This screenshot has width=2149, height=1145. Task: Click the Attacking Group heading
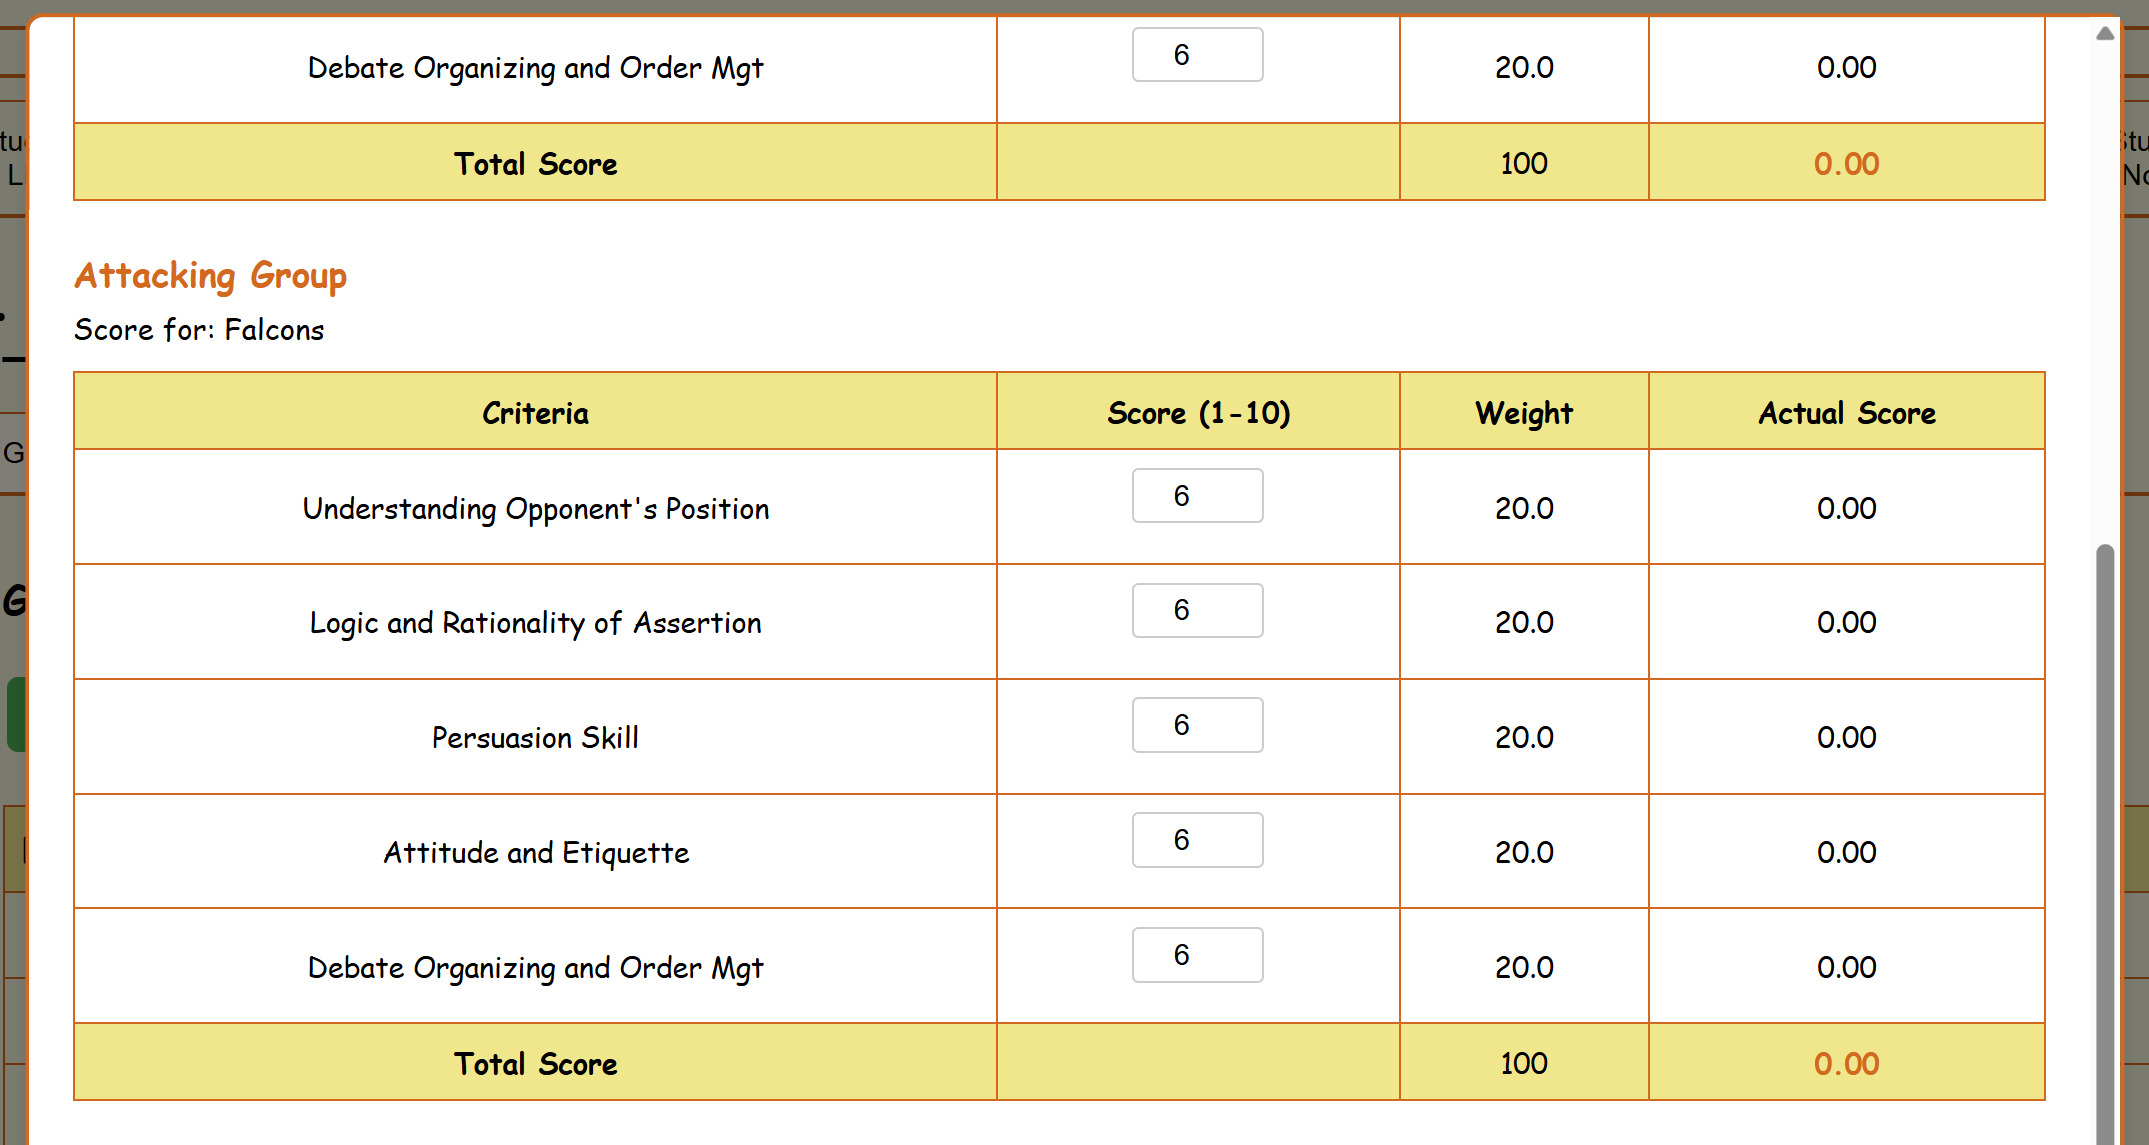pos(211,275)
